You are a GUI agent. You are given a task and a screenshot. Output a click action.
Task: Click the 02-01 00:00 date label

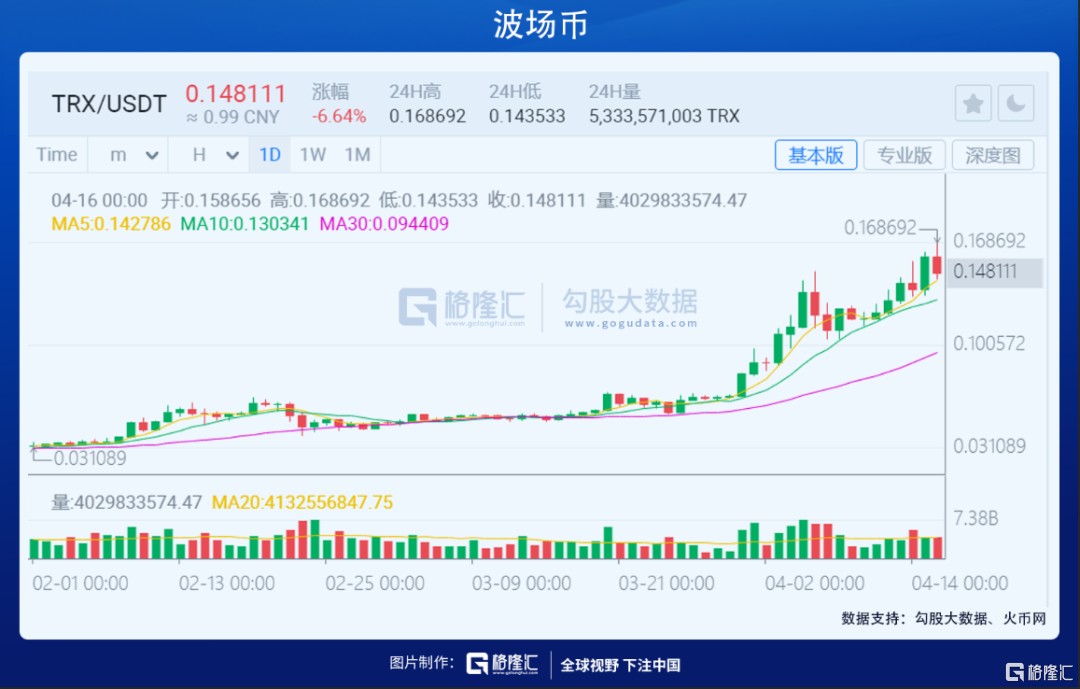click(x=81, y=584)
